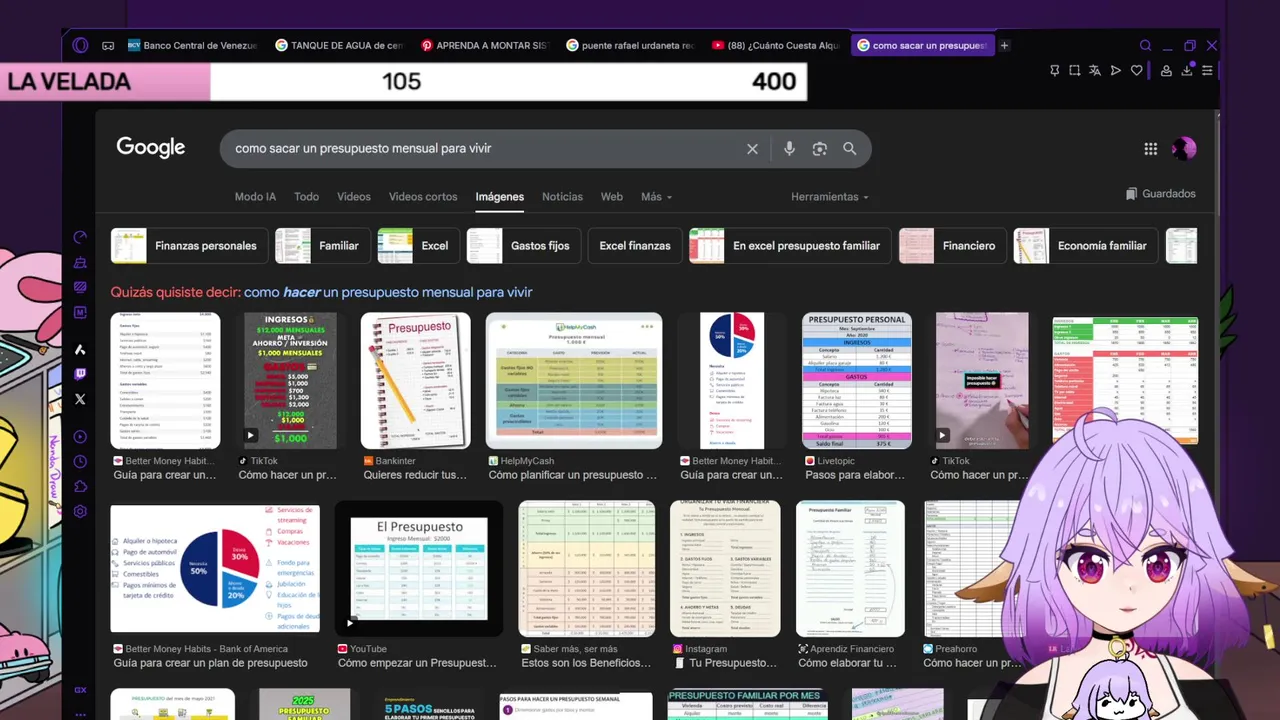Viewport: 1280px width, 720px height.
Task: Add page to bookmarks with heart icon
Action: tap(1136, 70)
